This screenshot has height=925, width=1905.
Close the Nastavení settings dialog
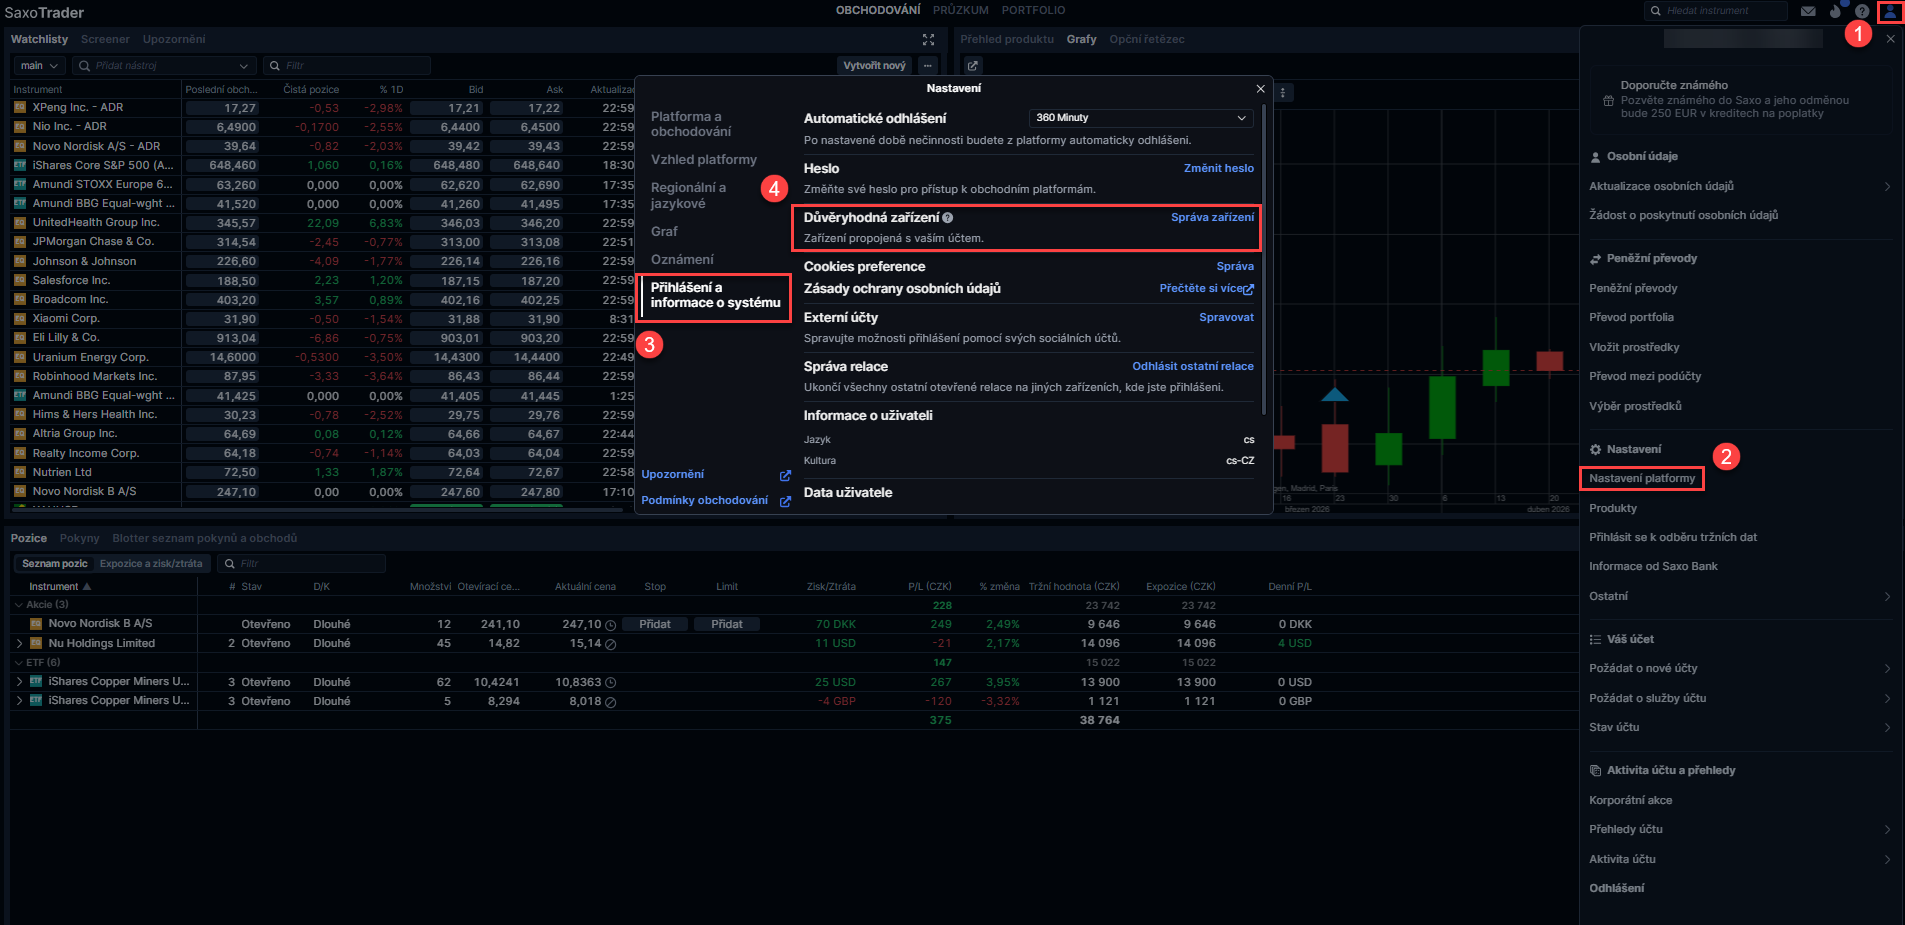tap(1260, 89)
